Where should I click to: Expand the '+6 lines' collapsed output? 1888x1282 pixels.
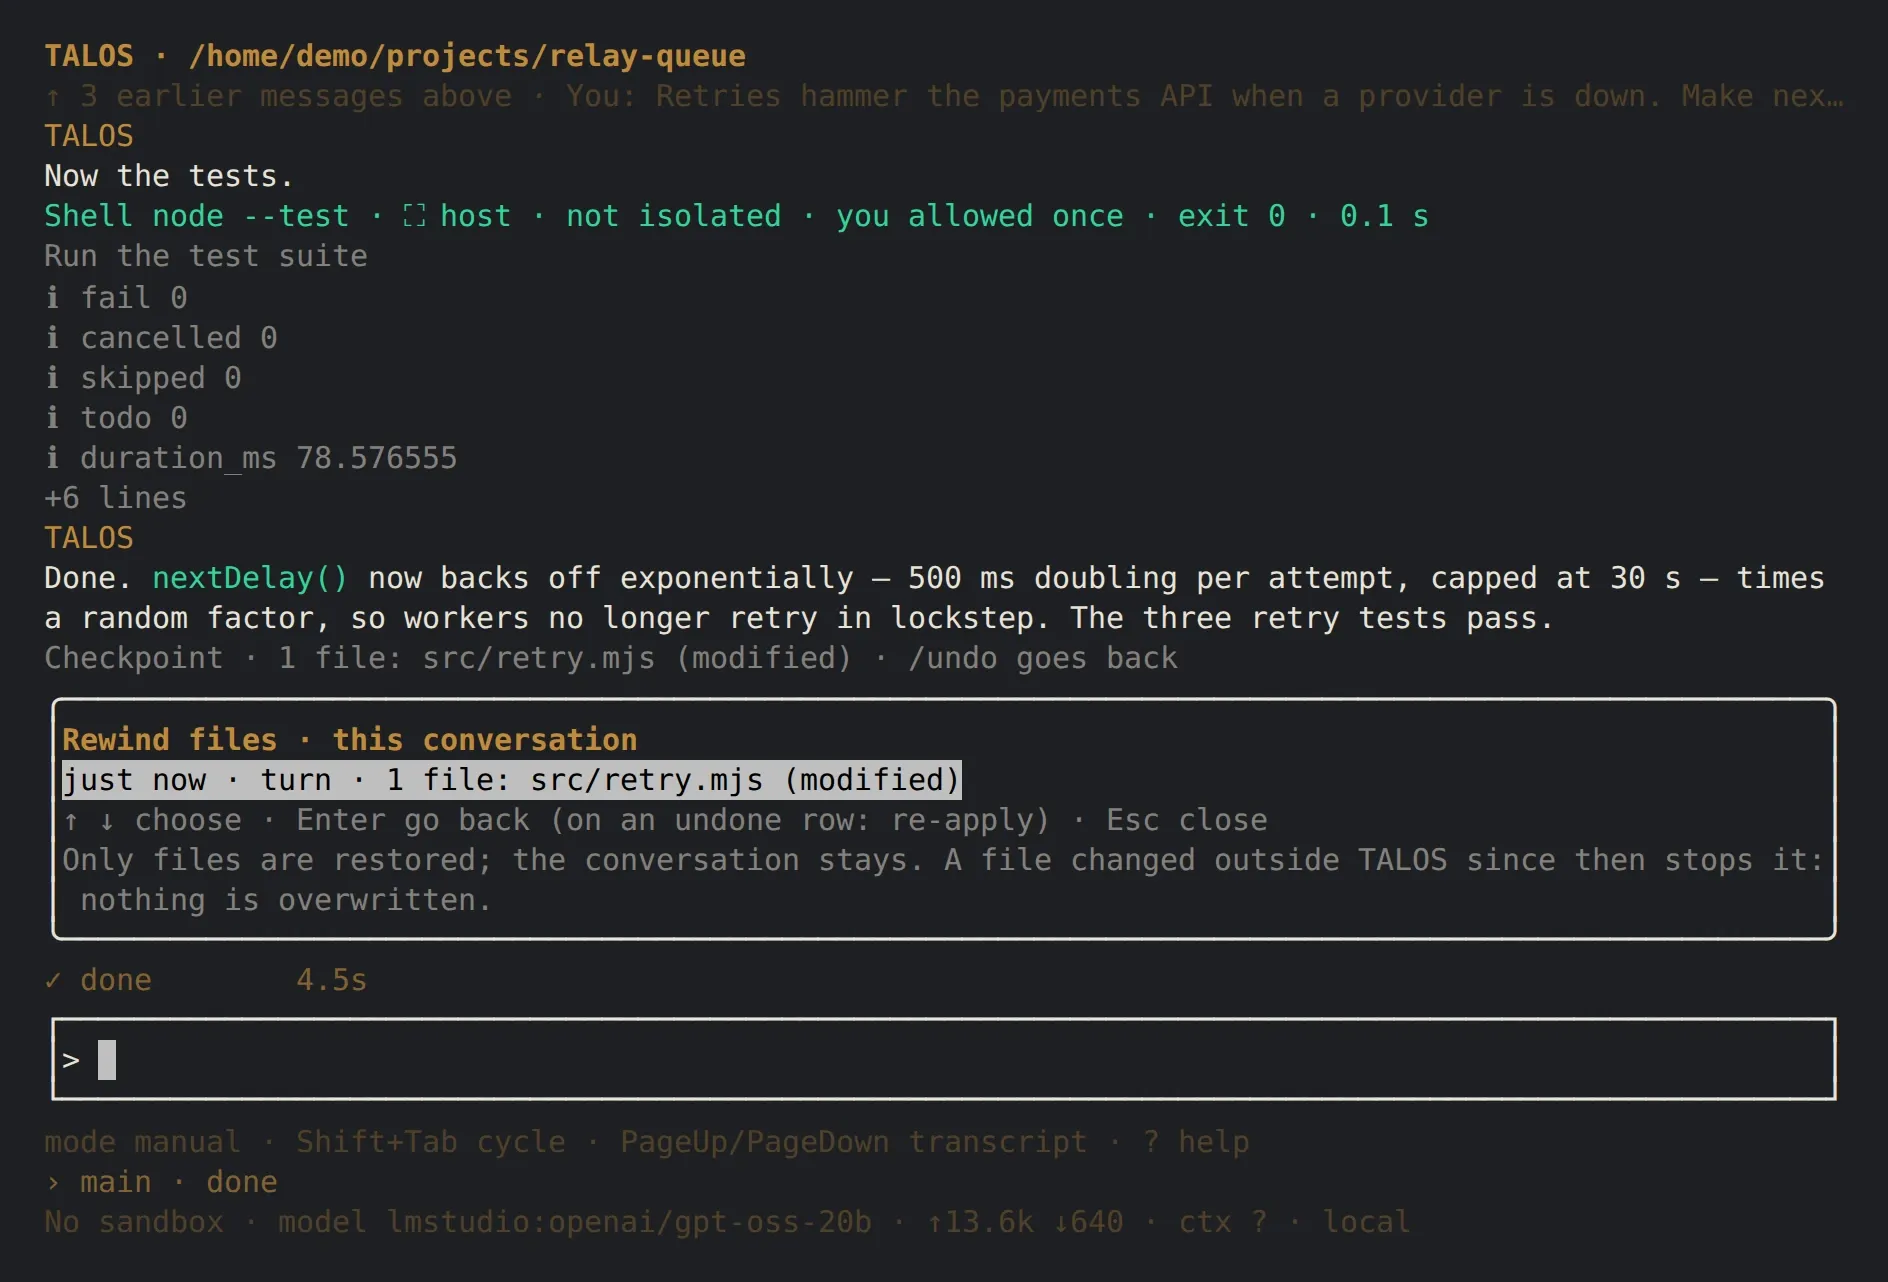(x=115, y=498)
